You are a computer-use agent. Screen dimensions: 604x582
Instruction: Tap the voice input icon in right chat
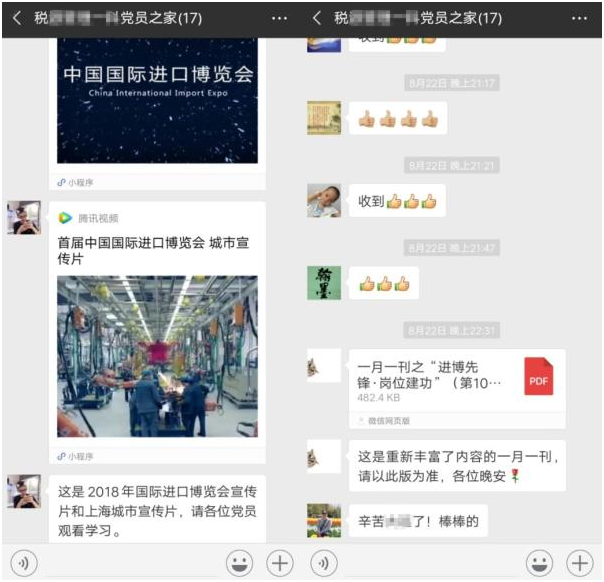click(x=324, y=563)
